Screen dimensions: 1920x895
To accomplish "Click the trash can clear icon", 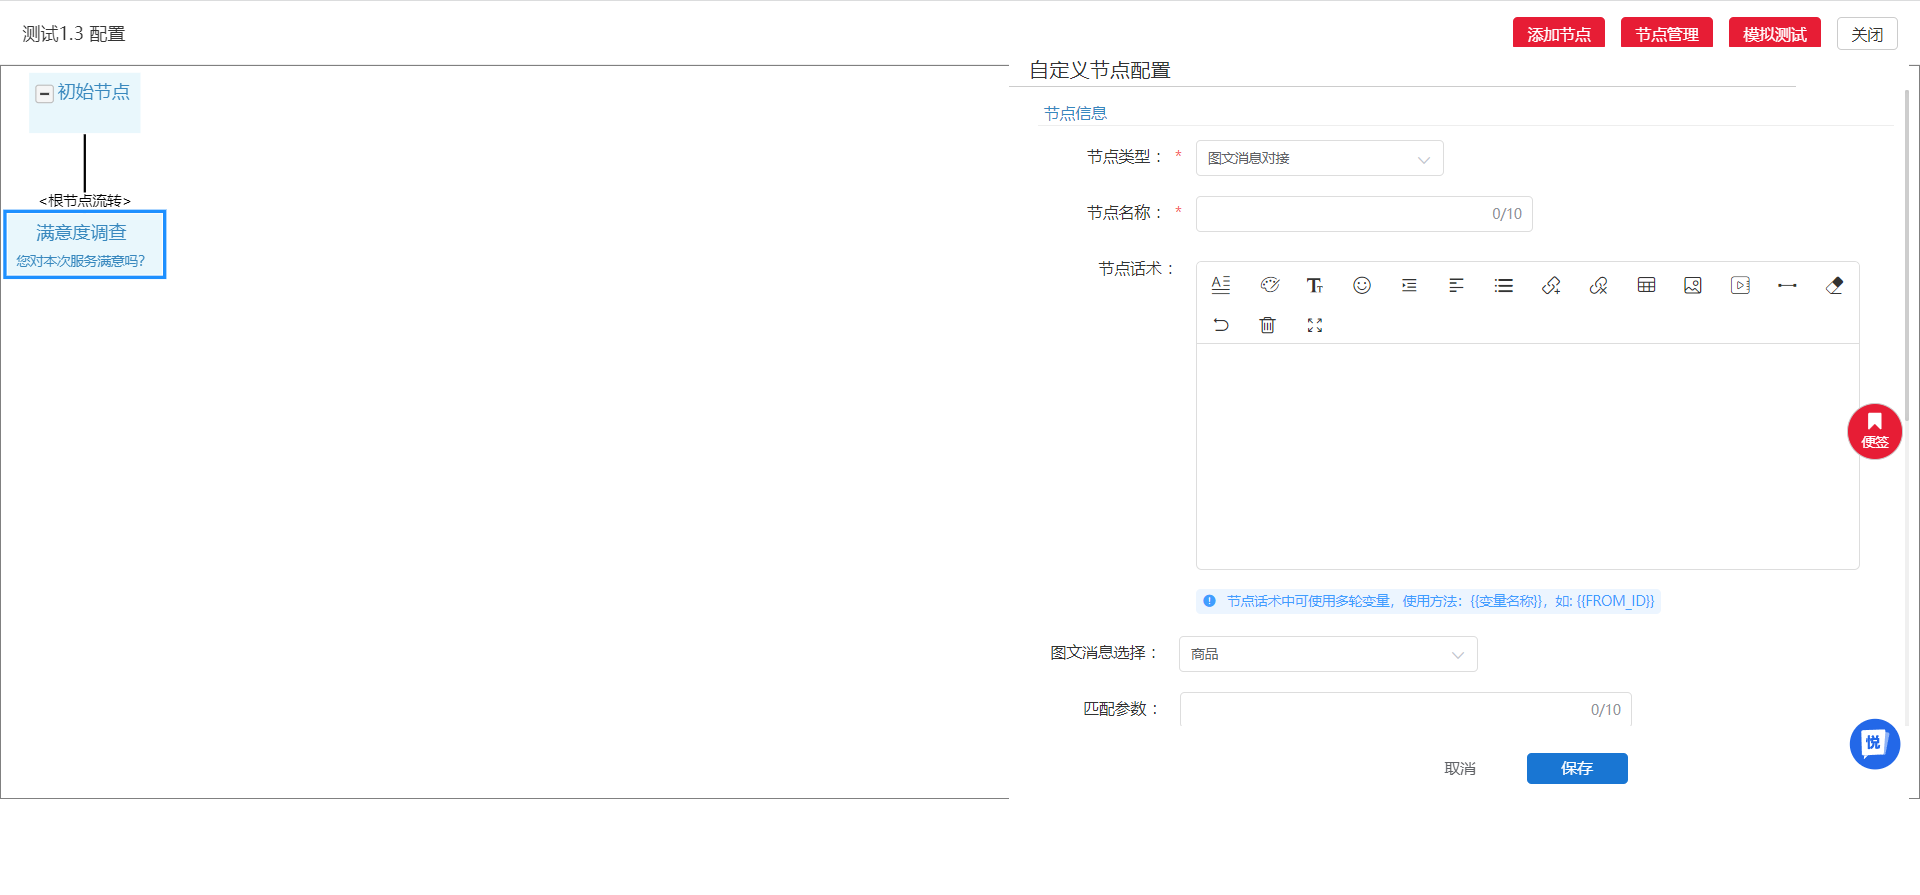I will pyautogui.click(x=1267, y=325).
